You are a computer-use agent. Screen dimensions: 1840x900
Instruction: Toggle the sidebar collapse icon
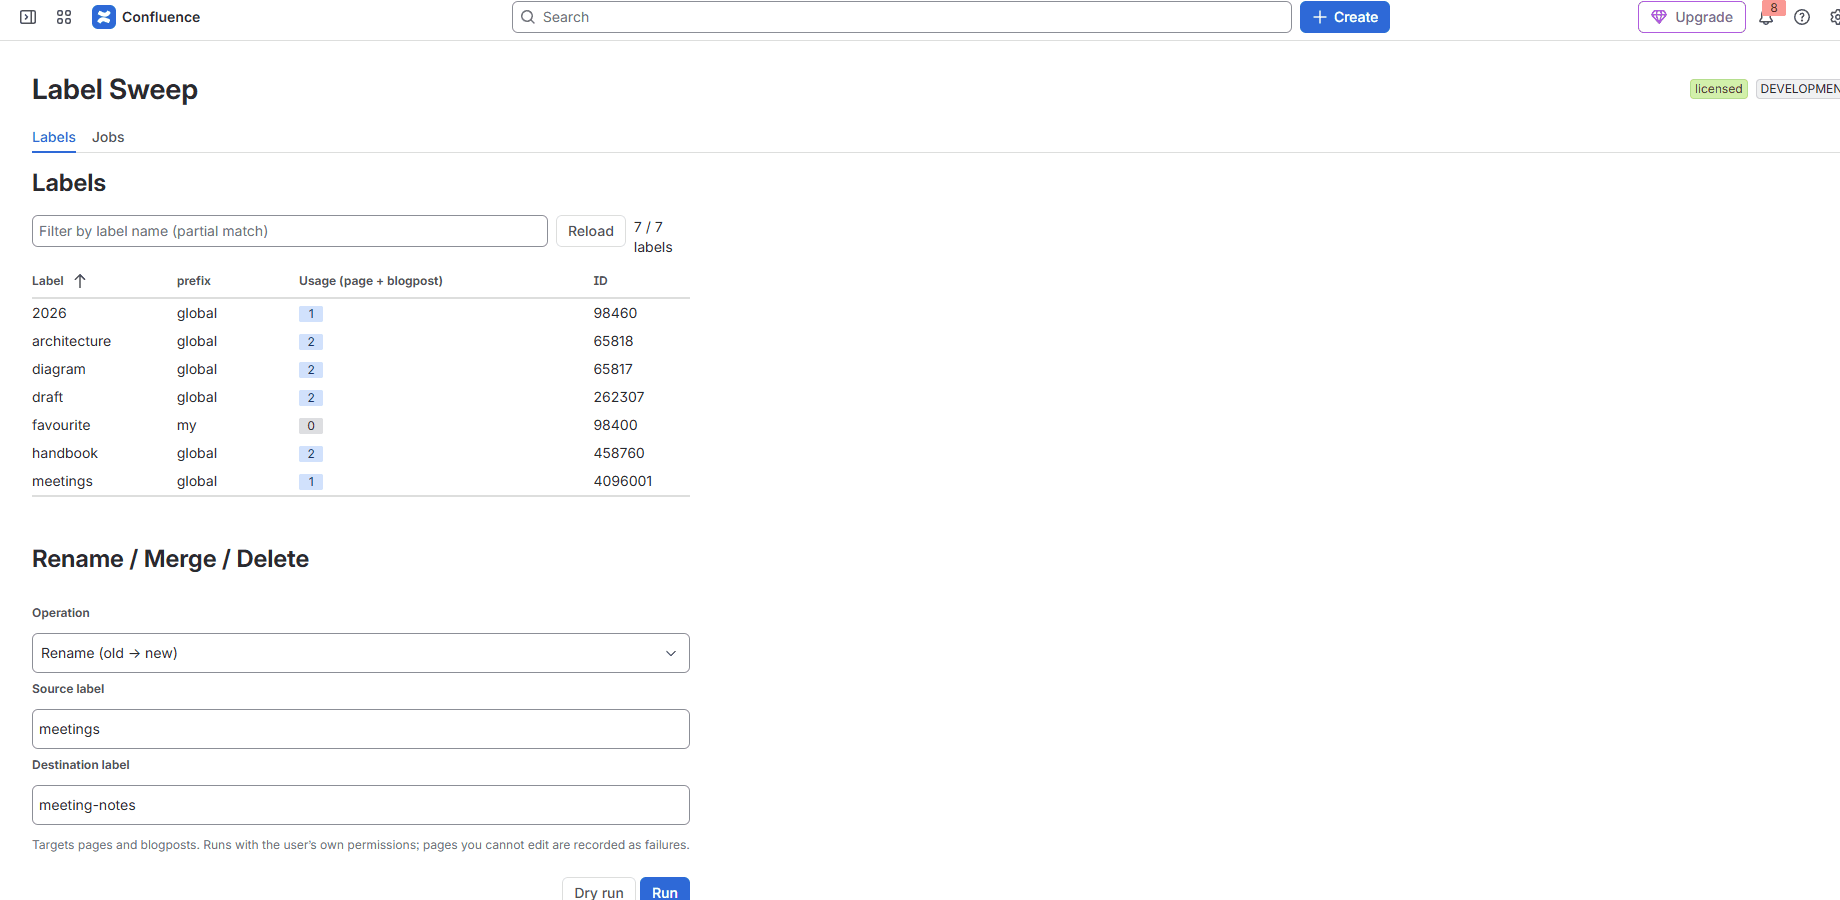pos(28,17)
